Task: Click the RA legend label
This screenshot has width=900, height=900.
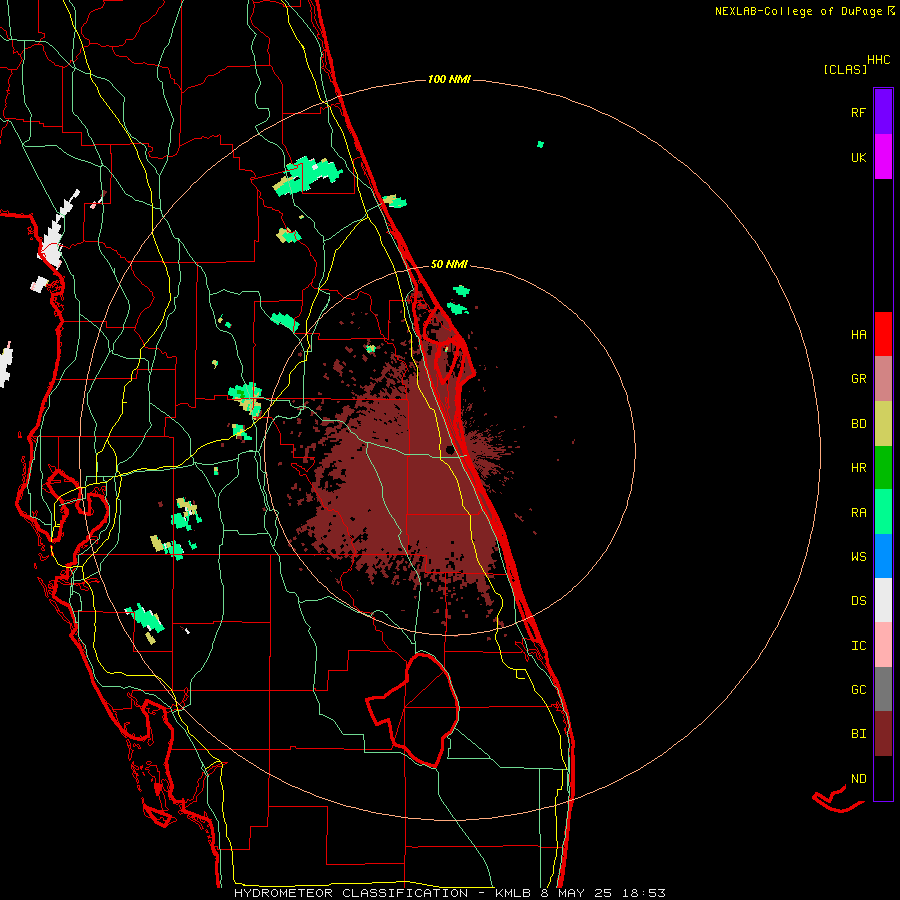Action: [858, 513]
